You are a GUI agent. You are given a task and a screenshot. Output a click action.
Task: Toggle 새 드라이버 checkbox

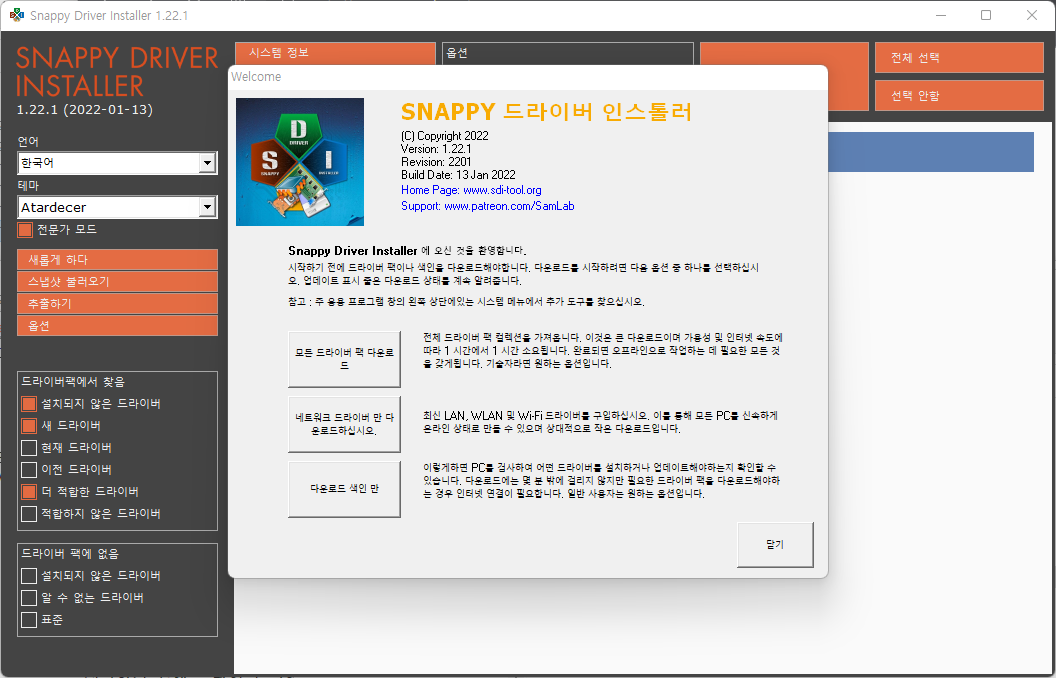[x=28, y=426]
